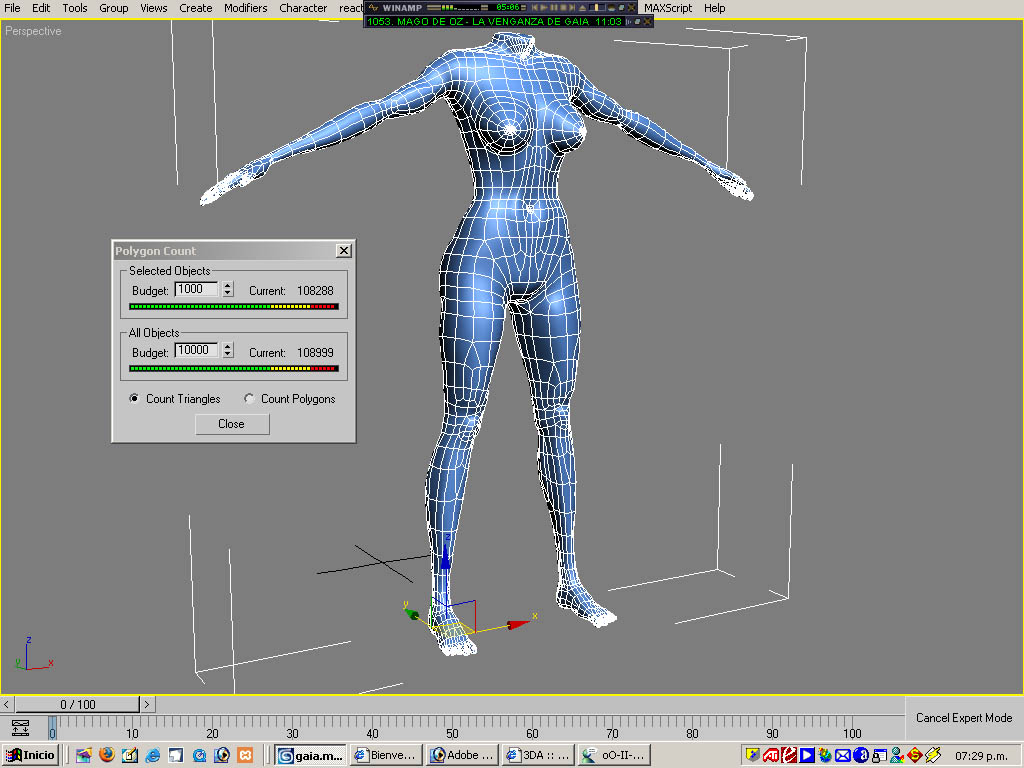Select the Count Triangles radio button
The image size is (1024, 768).
[134, 398]
